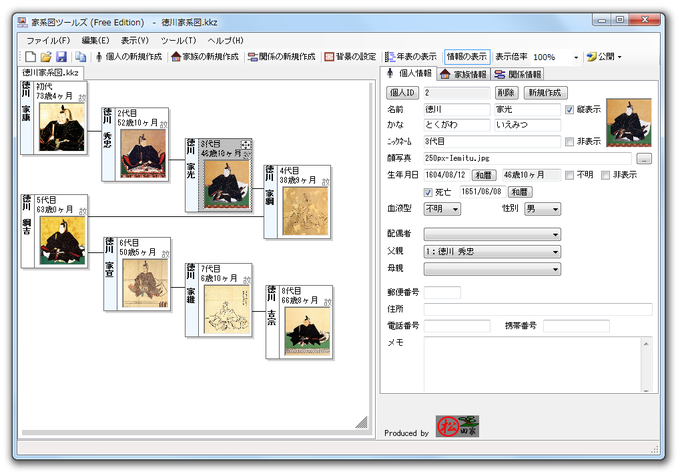The image size is (680, 474).
Task: Click the move handle icon on 3代目 card
Action: pos(245,145)
